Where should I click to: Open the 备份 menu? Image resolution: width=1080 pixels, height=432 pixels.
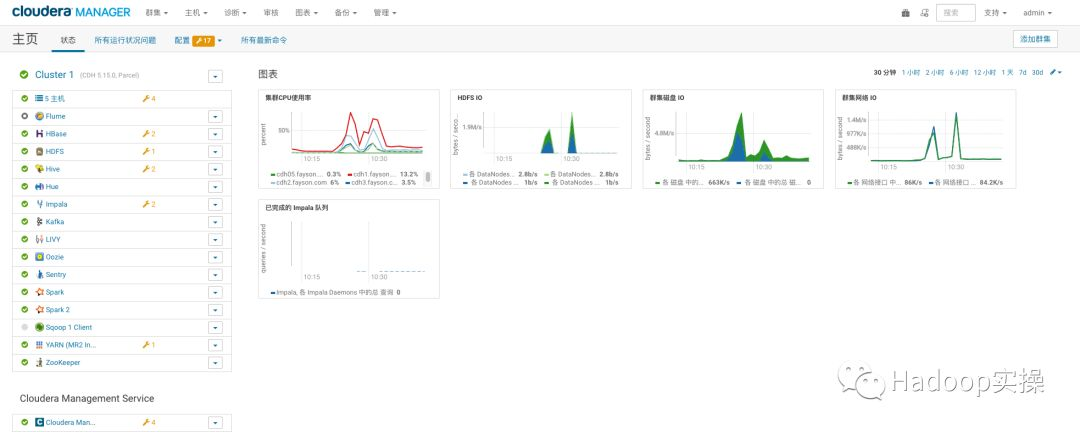click(346, 13)
